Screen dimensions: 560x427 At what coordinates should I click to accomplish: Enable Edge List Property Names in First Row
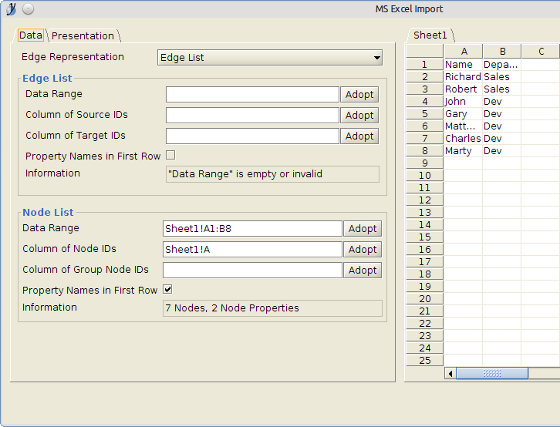point(171,155)
